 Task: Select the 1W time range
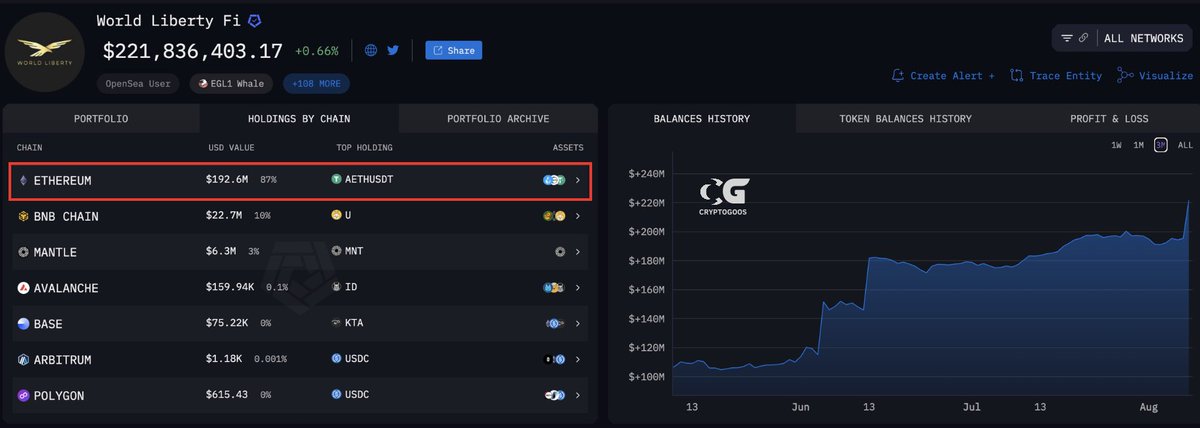pos(1116,145)
